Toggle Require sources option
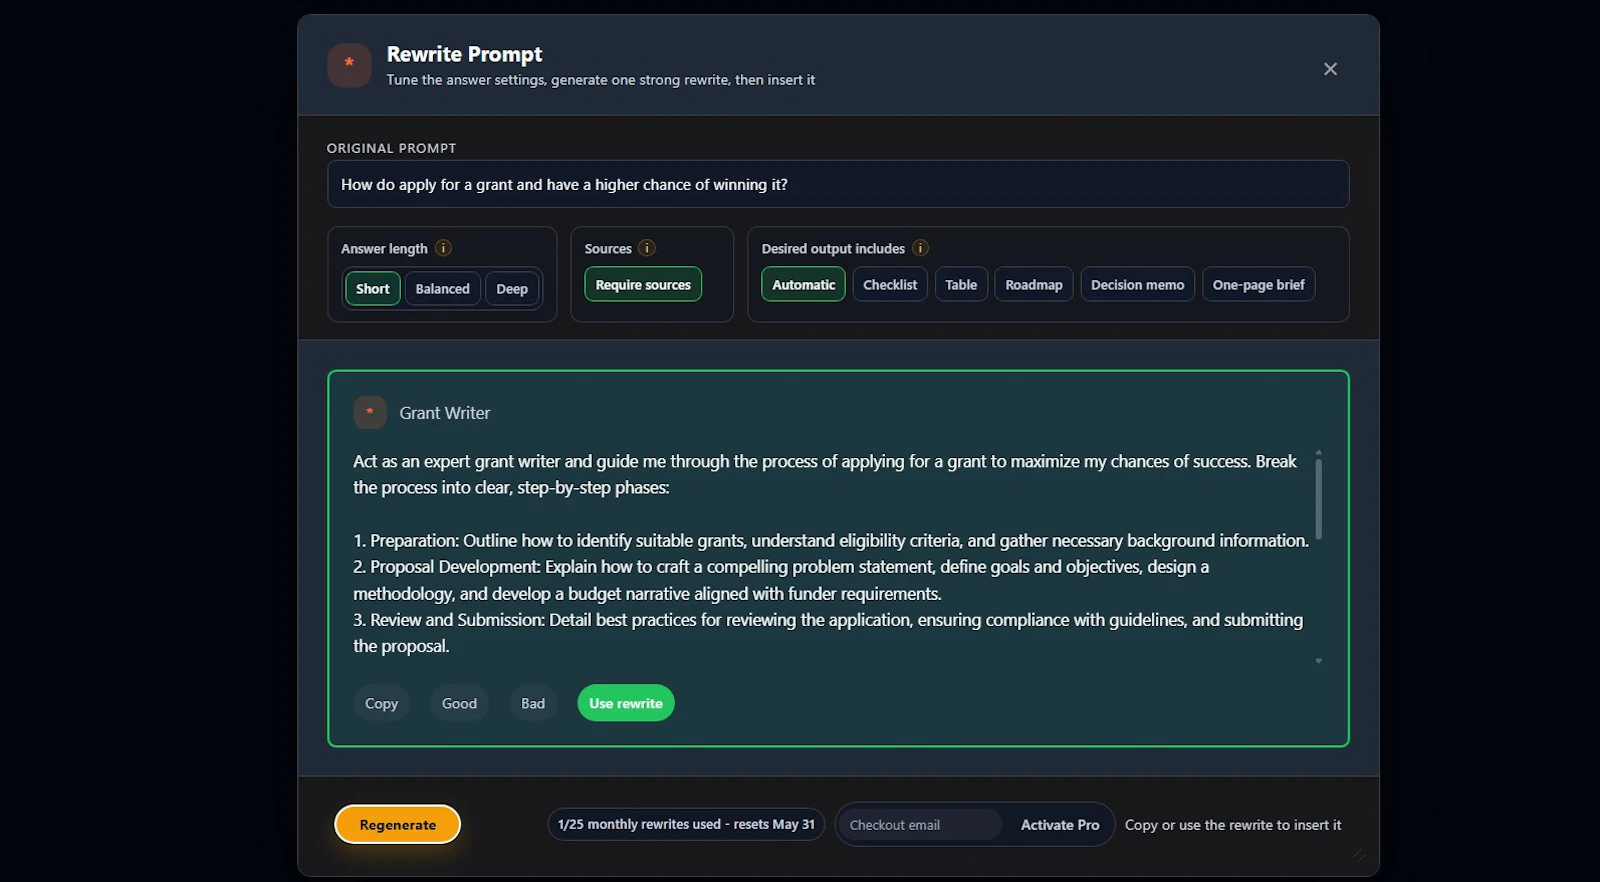Image resolution: width=1600 pixels, height=882 pixels. click(643, 285)
